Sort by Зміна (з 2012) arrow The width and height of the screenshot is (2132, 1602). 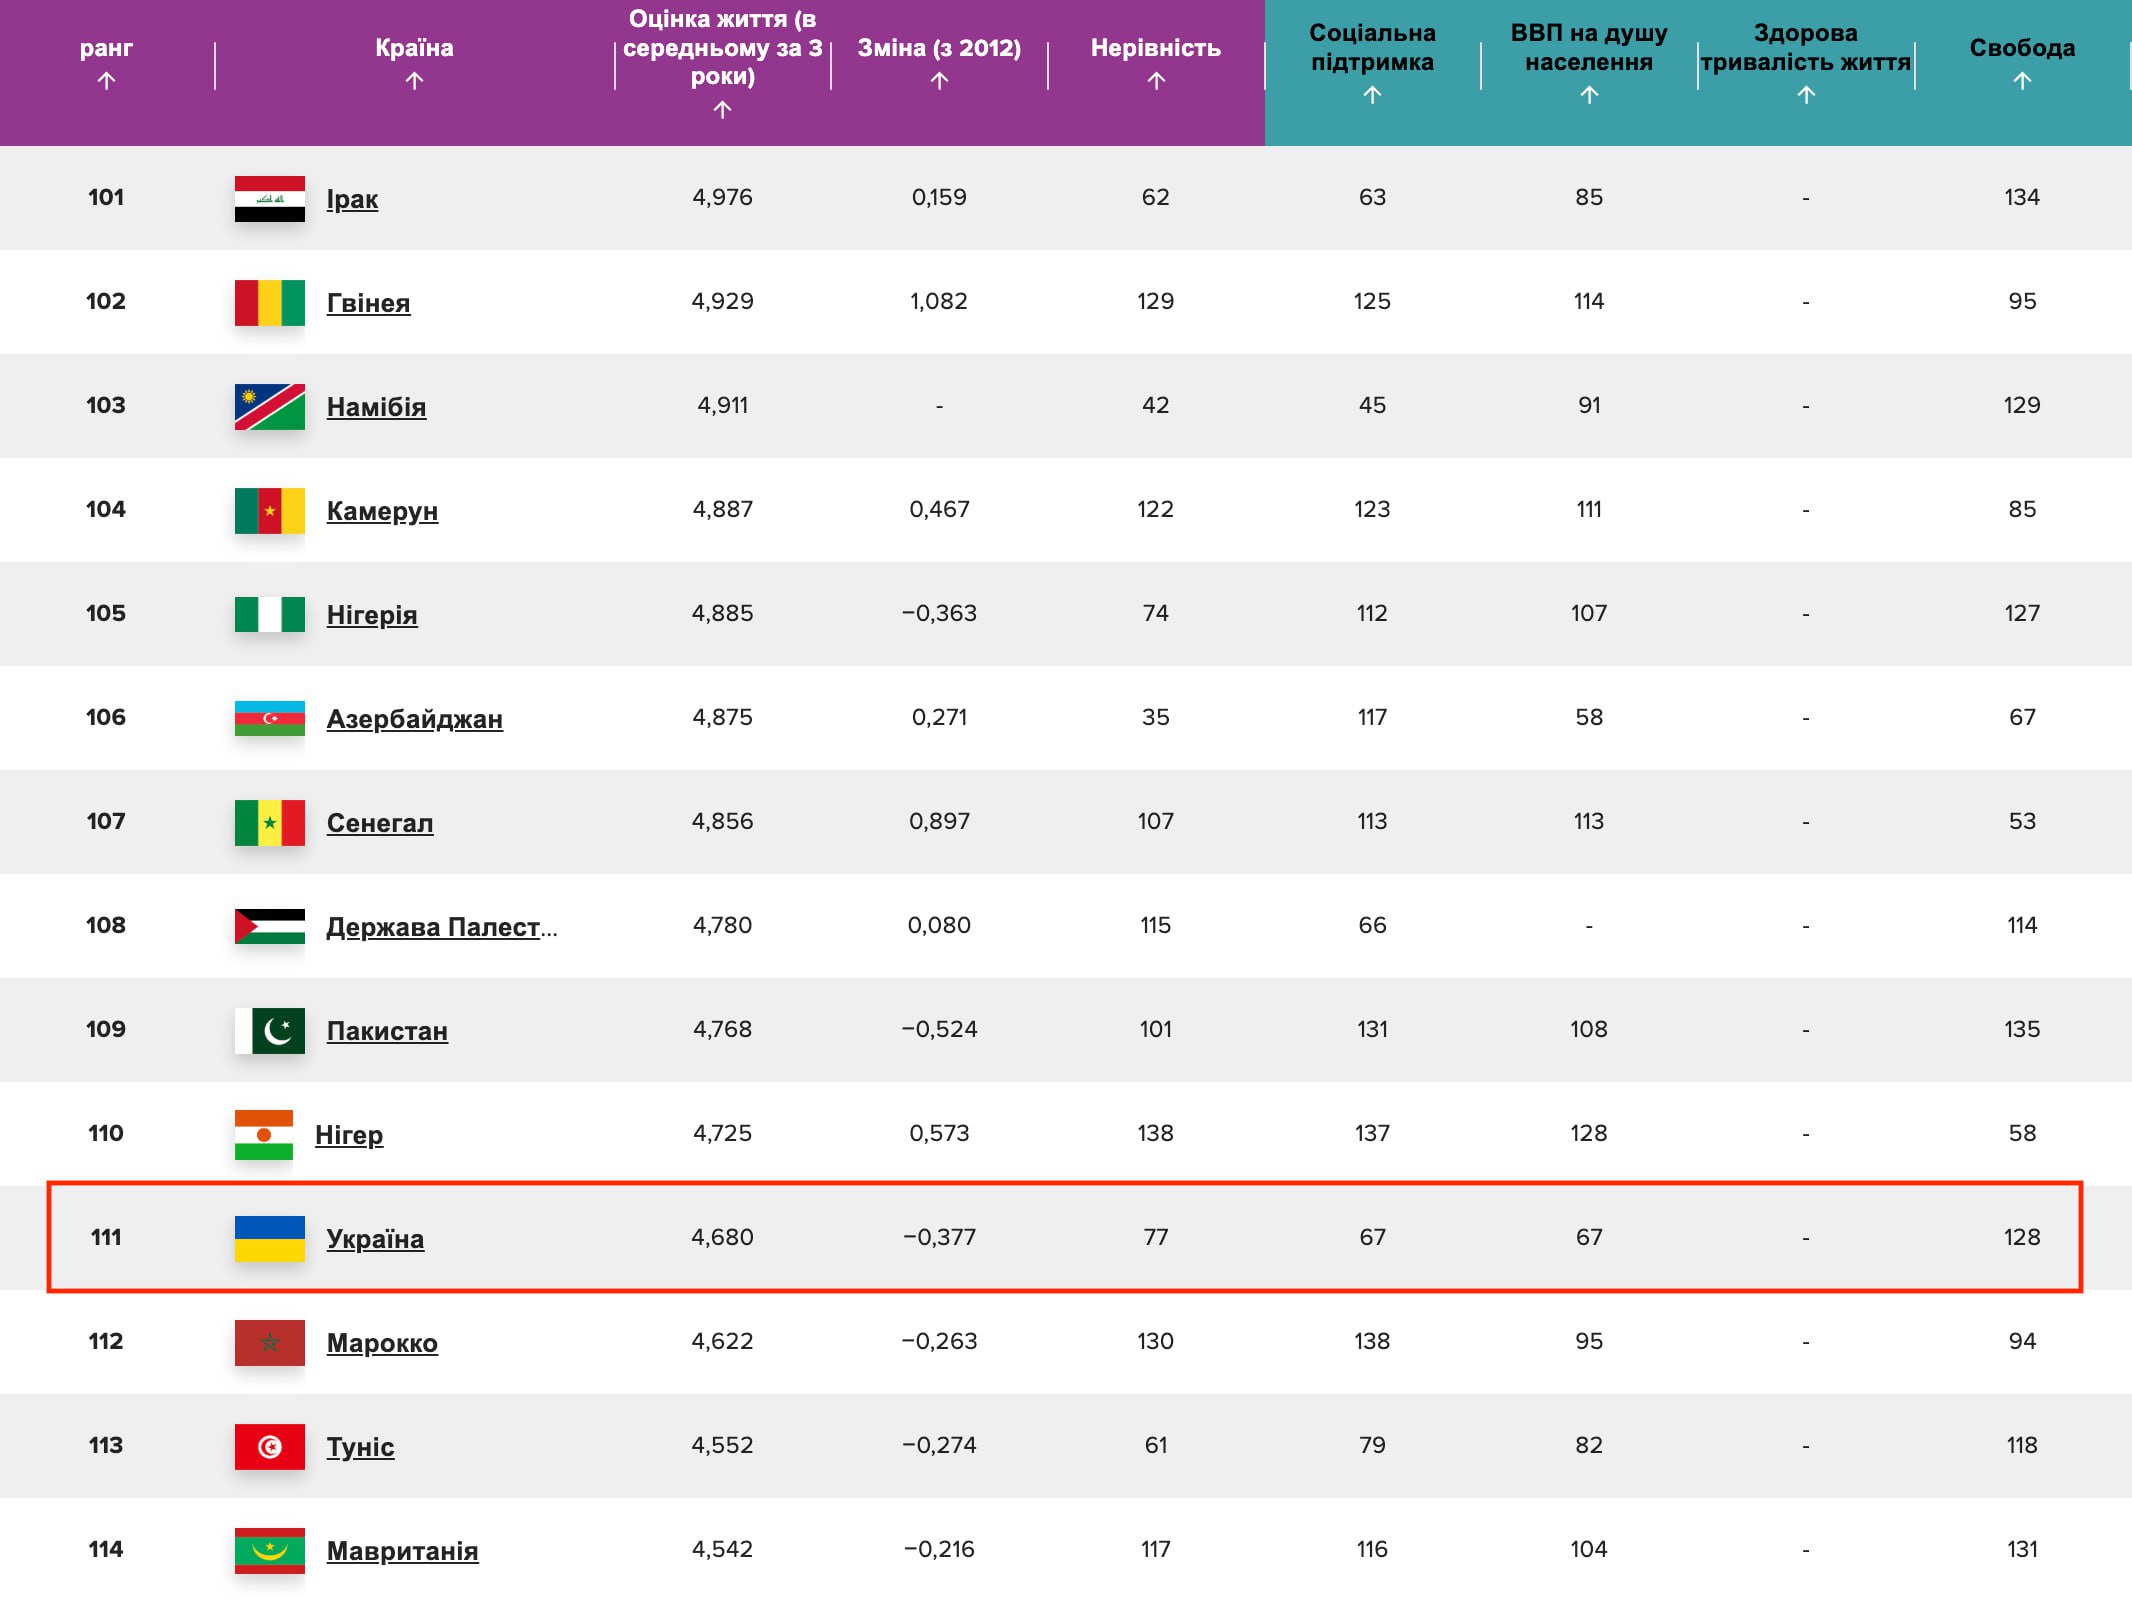(x=939, y=81)
